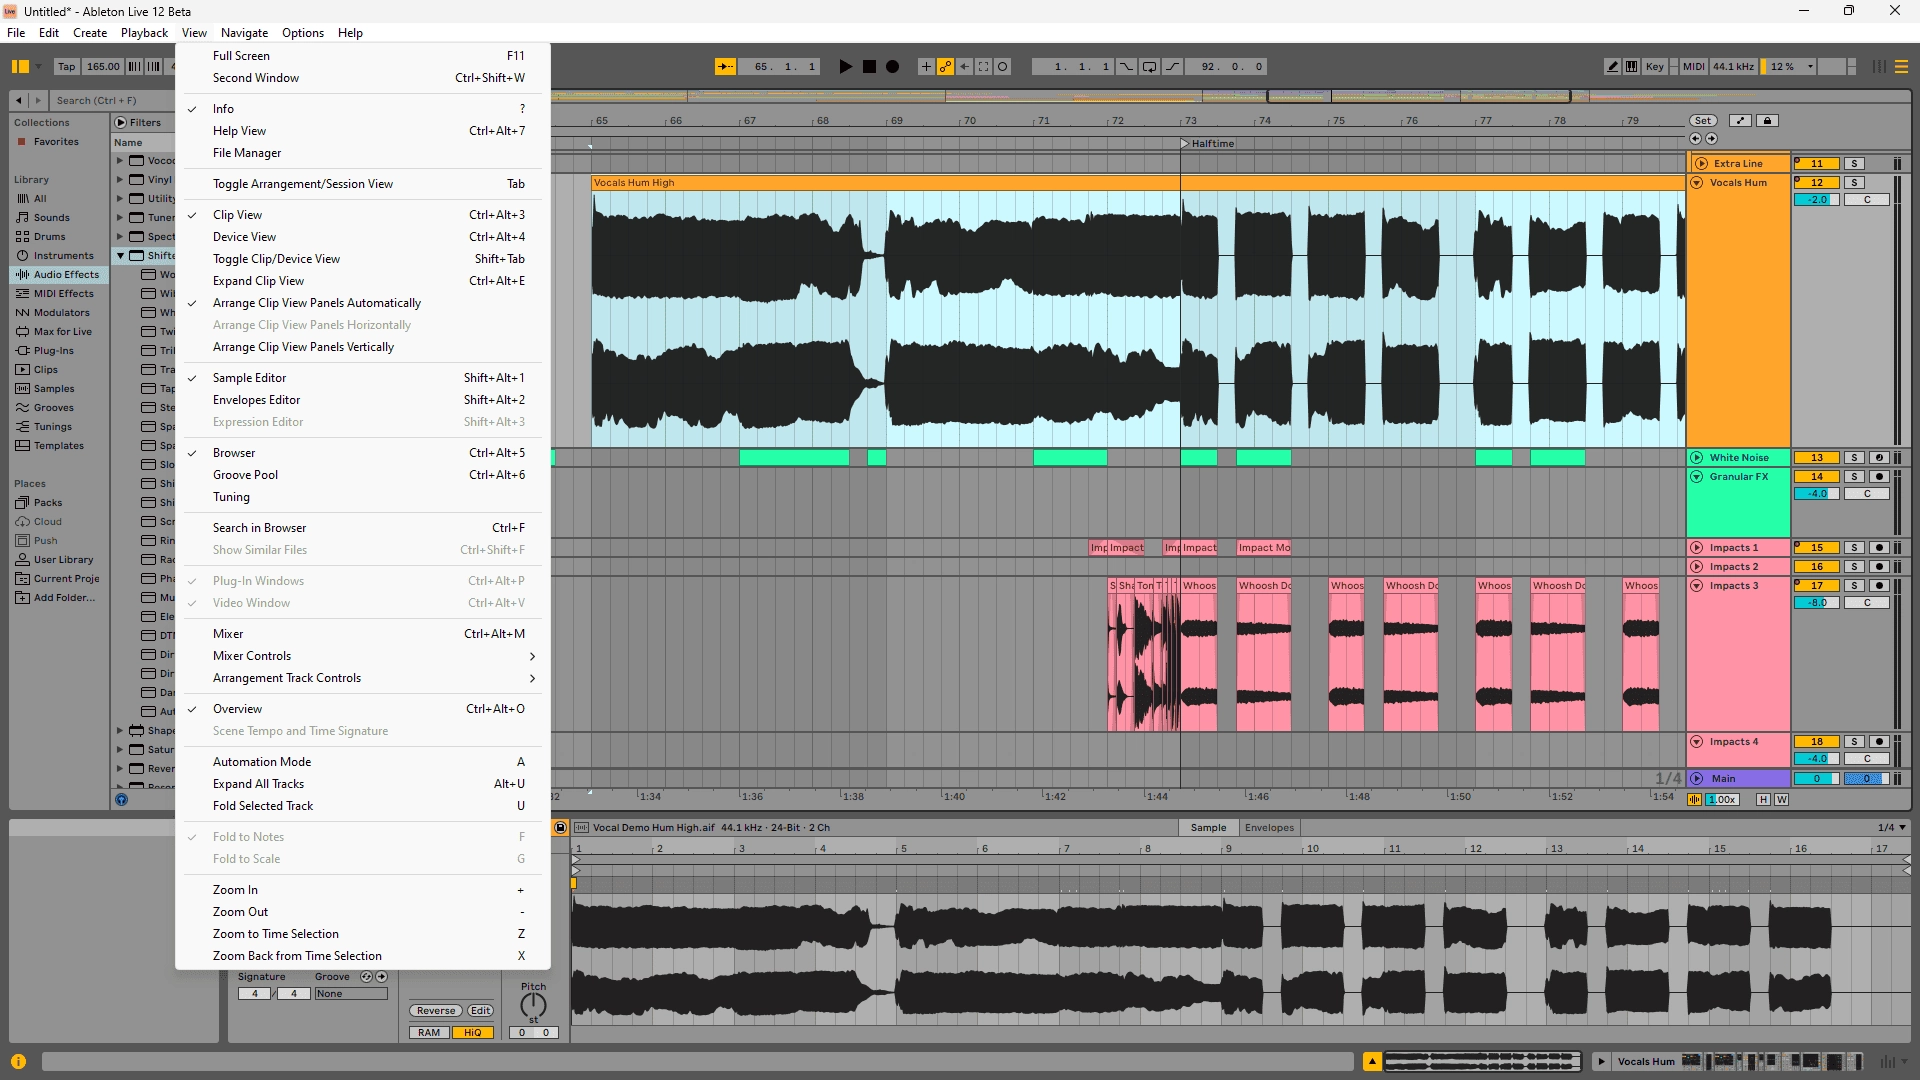The height and width of the screenshot is (1080, 1920).
Task: Click the MIDI indicator button
Action: [1693, 67]
